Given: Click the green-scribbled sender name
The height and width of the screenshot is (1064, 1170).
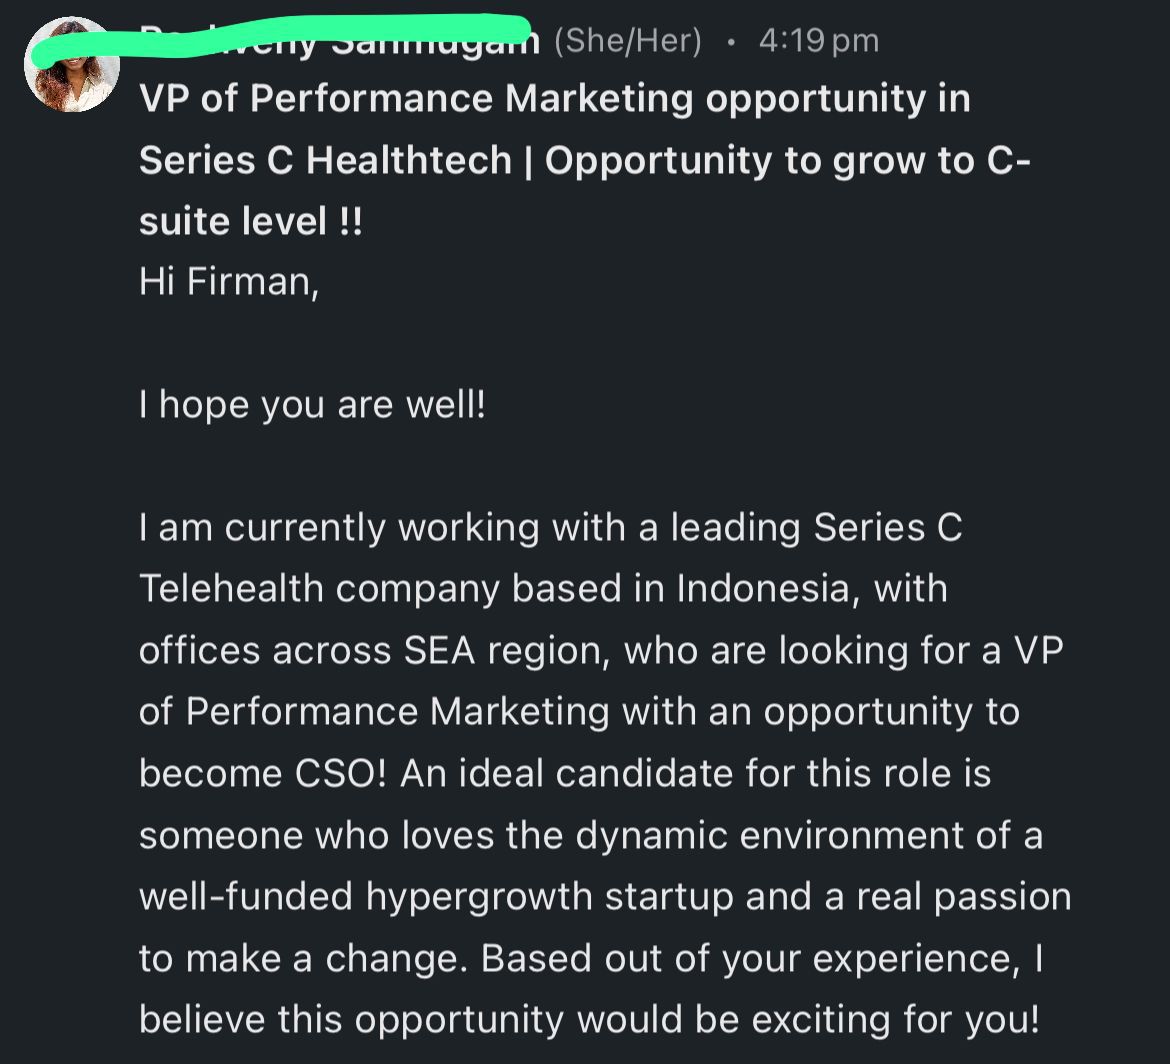Looking at the screenshot, I should 340,40.
